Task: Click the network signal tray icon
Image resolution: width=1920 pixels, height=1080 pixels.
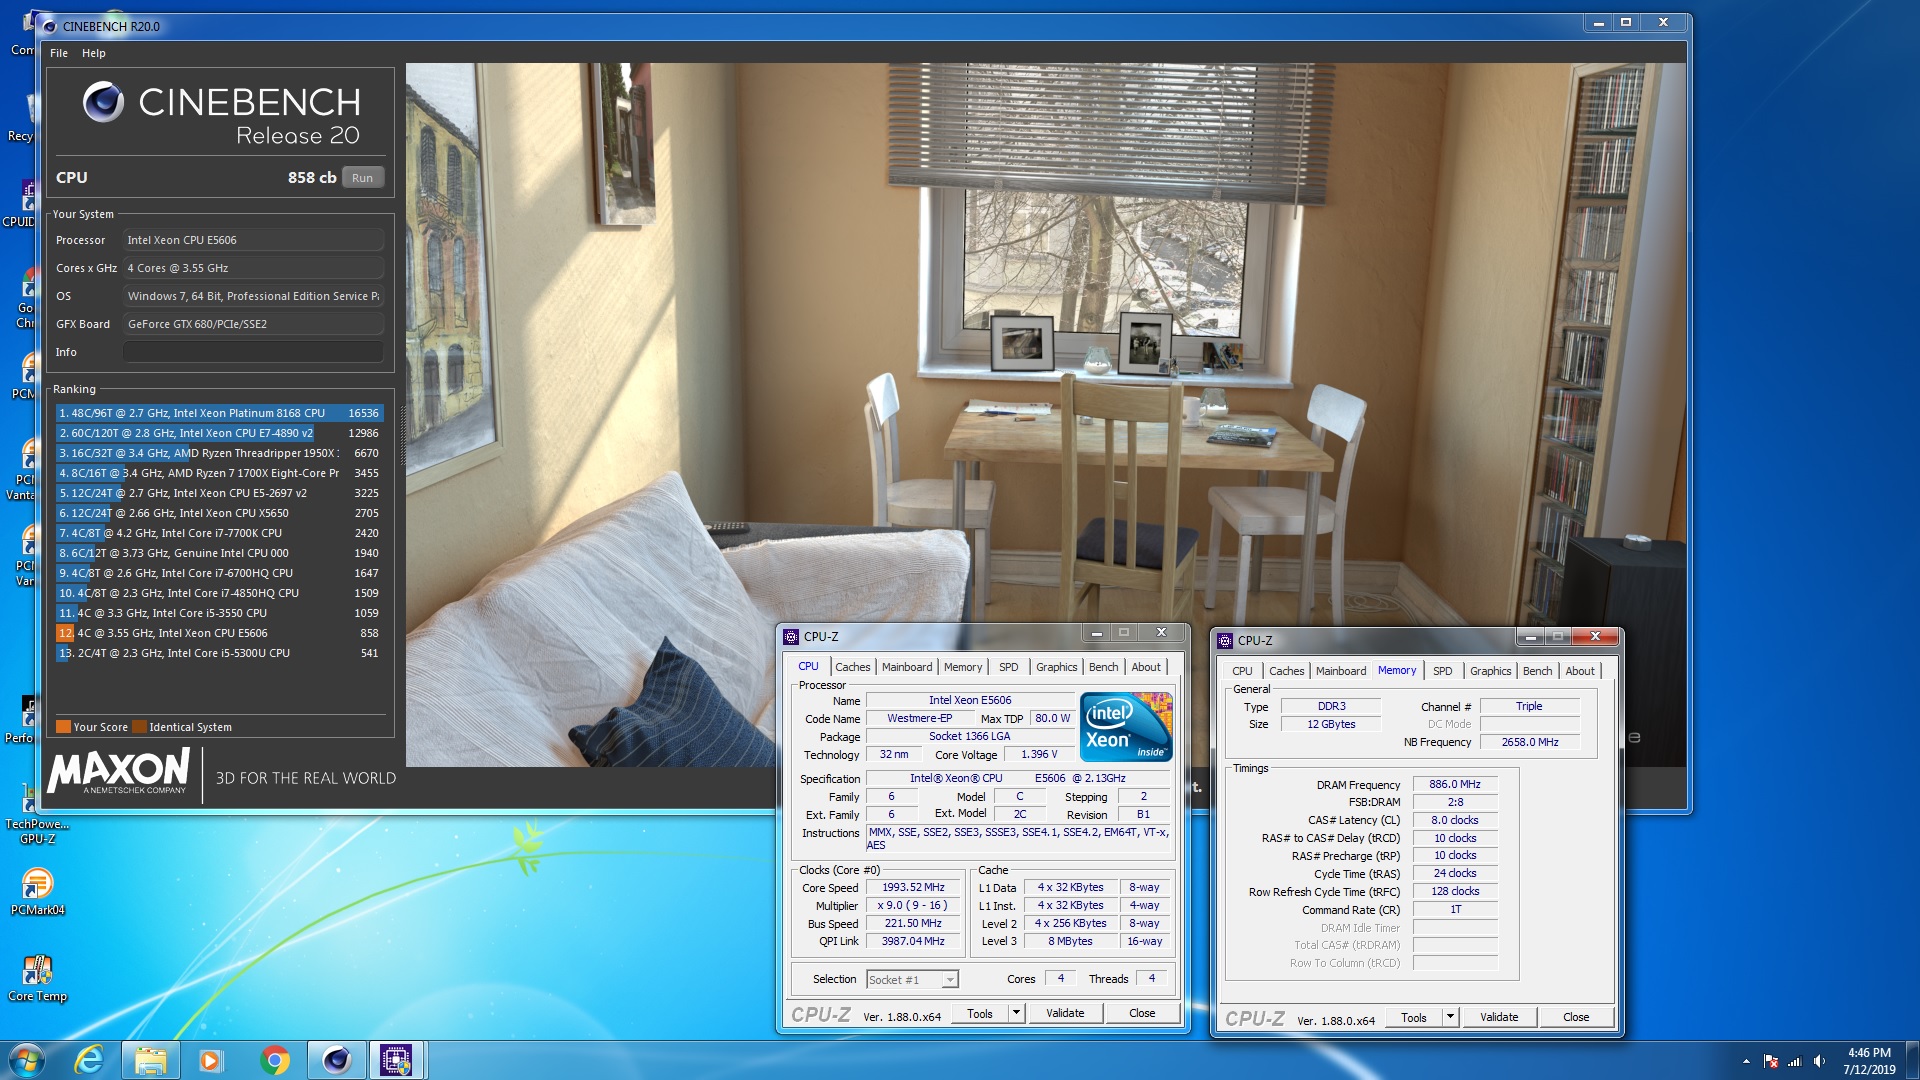Action: click(1795, 1061)
